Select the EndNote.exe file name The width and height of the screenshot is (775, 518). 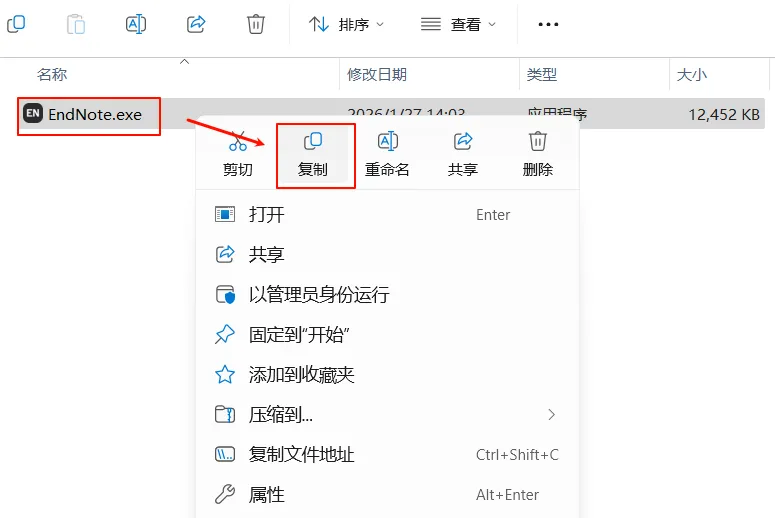[95, 115]
